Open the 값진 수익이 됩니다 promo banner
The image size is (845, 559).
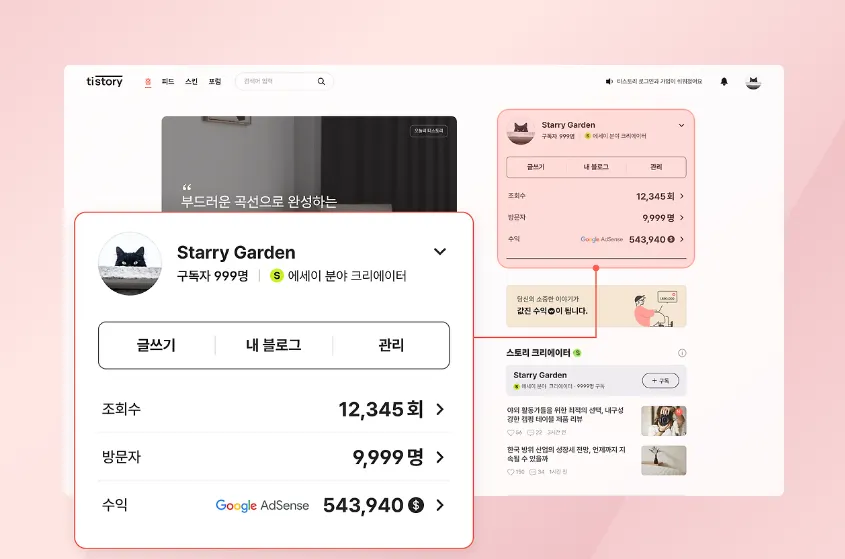tap(596, 306)
